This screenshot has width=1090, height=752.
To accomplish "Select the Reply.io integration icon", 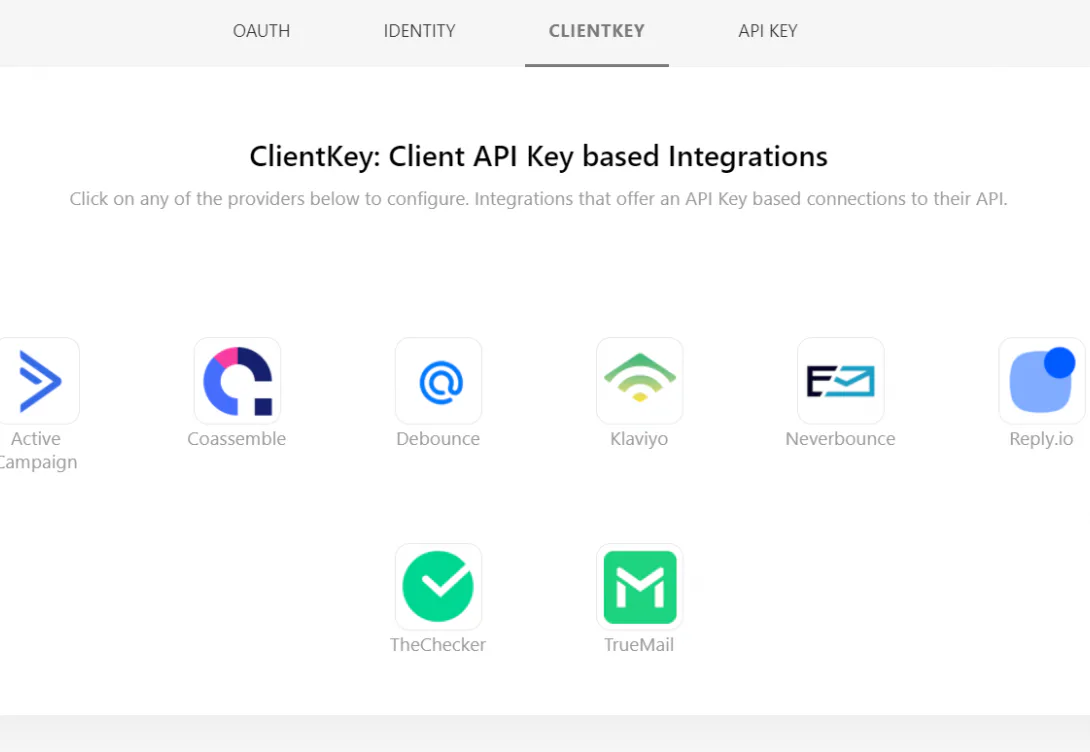I will pyautogui.click(x=1042, y=381).
